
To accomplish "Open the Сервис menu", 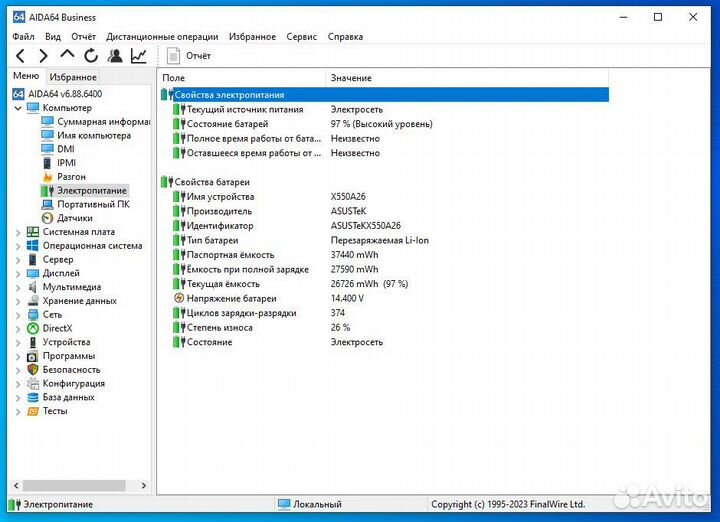I will tap(301, 36).
